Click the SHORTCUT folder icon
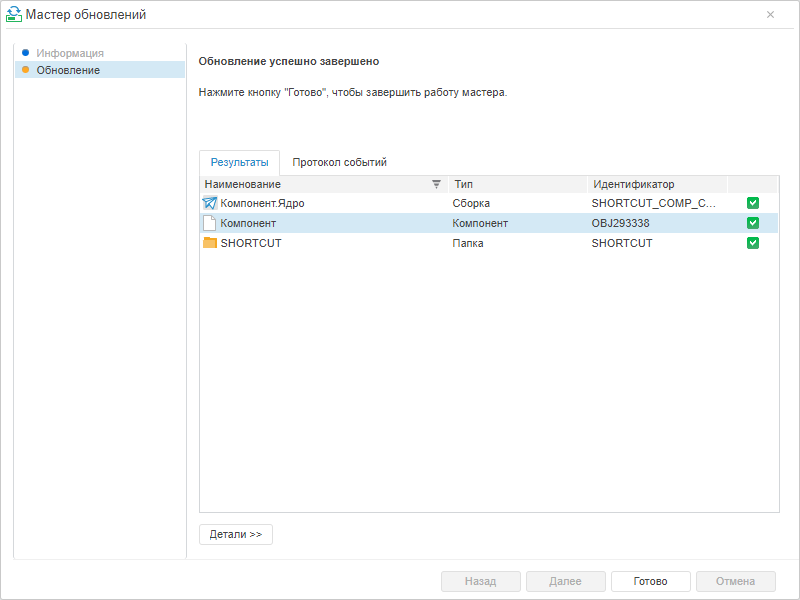800x600 pixels. coord(209,243)
